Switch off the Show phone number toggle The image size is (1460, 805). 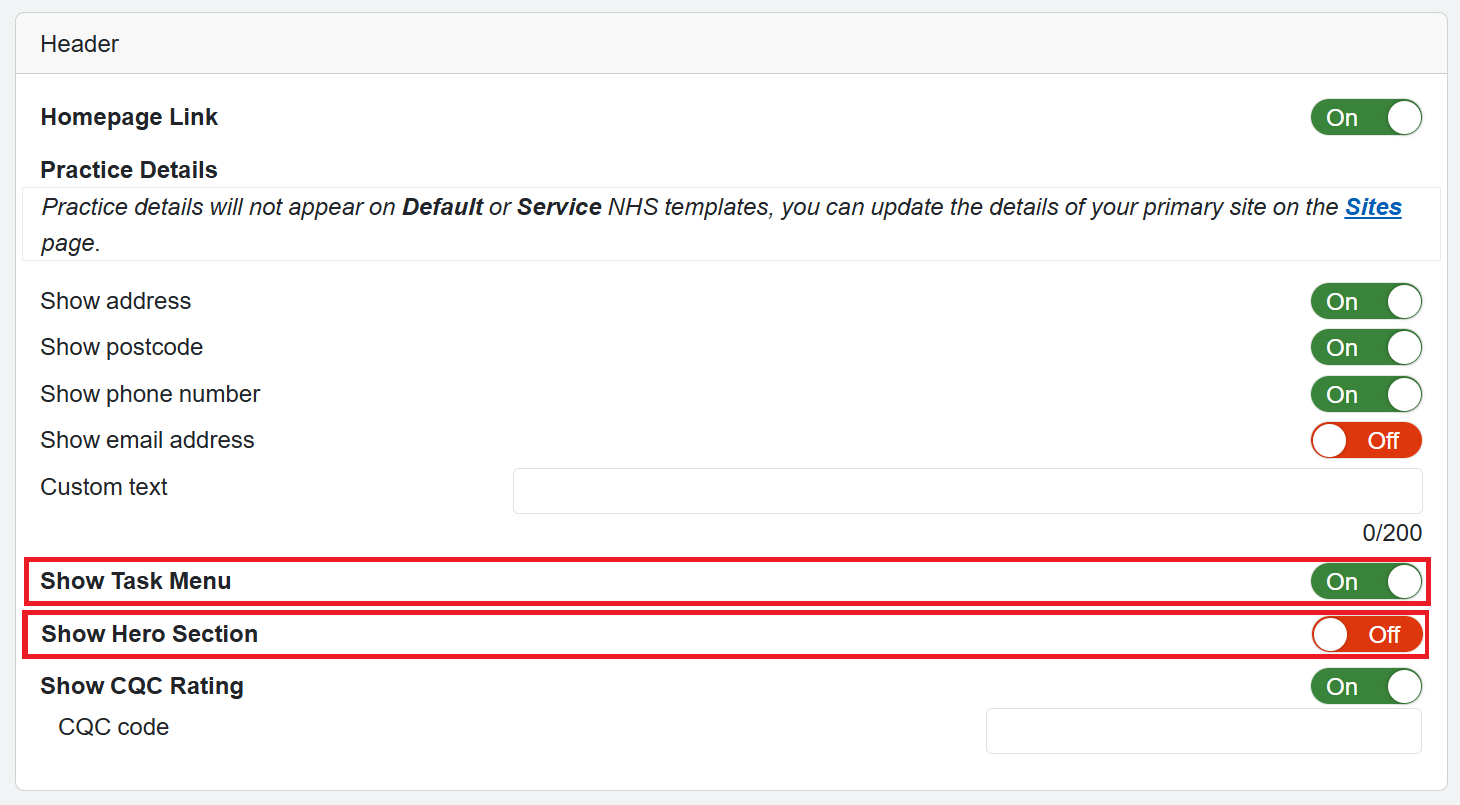click(x=1366, y=394)
